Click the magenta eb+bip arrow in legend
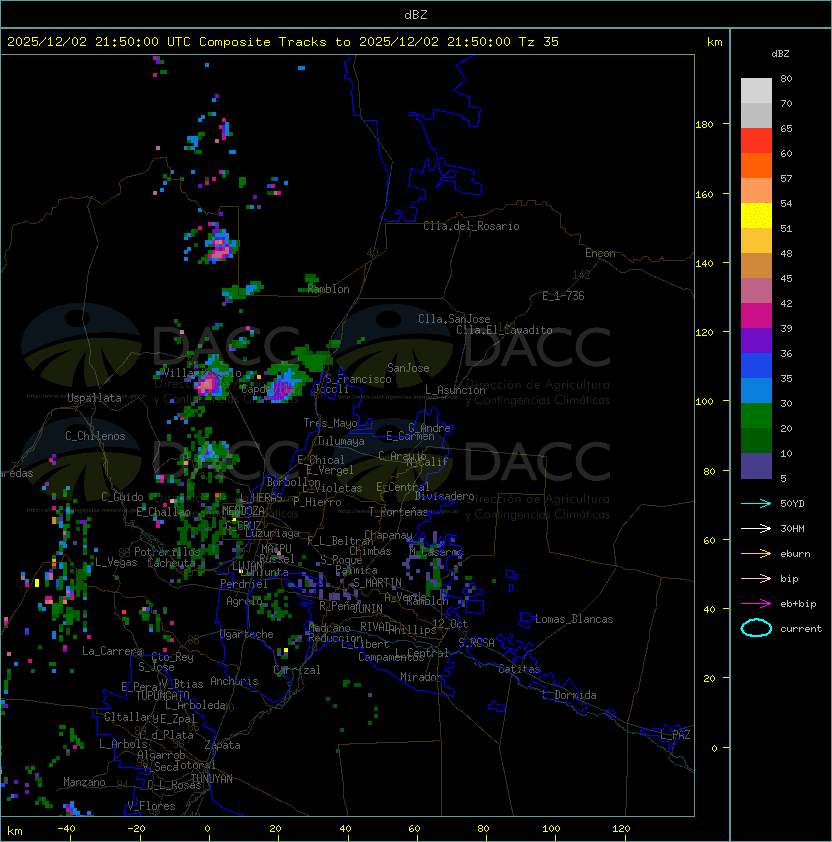 tap(756, 604)
